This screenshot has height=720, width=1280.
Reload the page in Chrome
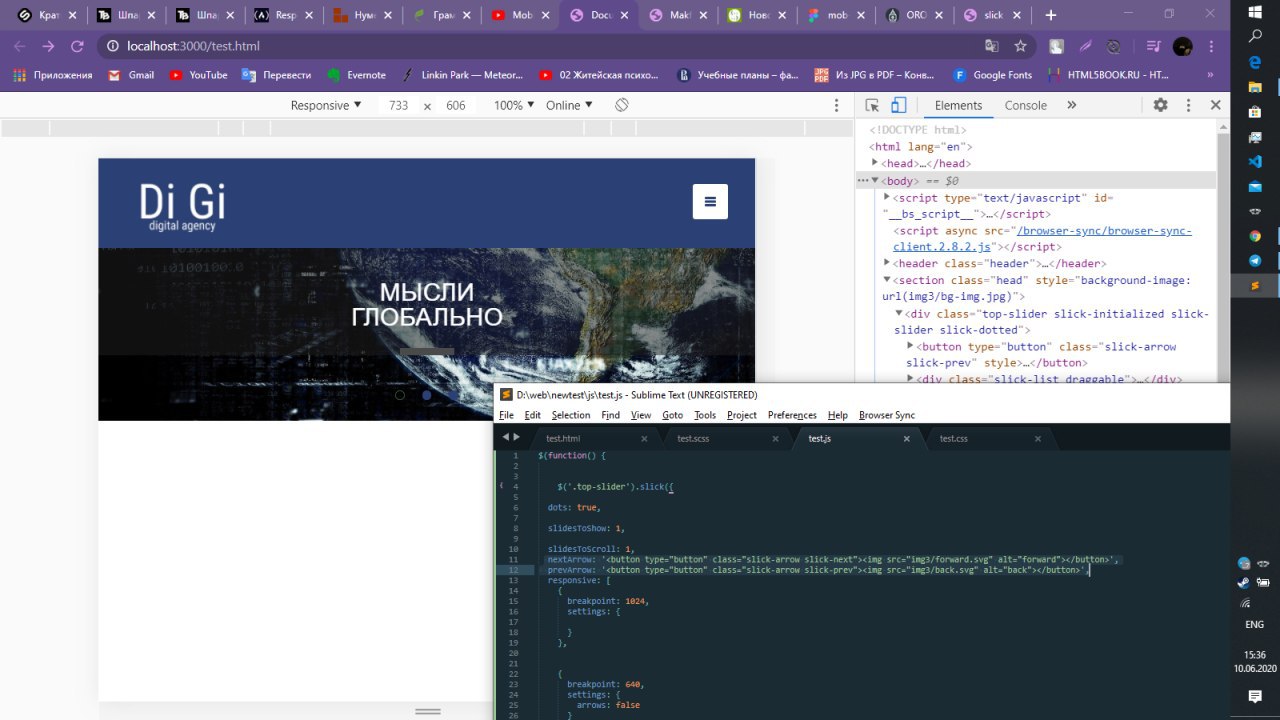pos(77,46)
